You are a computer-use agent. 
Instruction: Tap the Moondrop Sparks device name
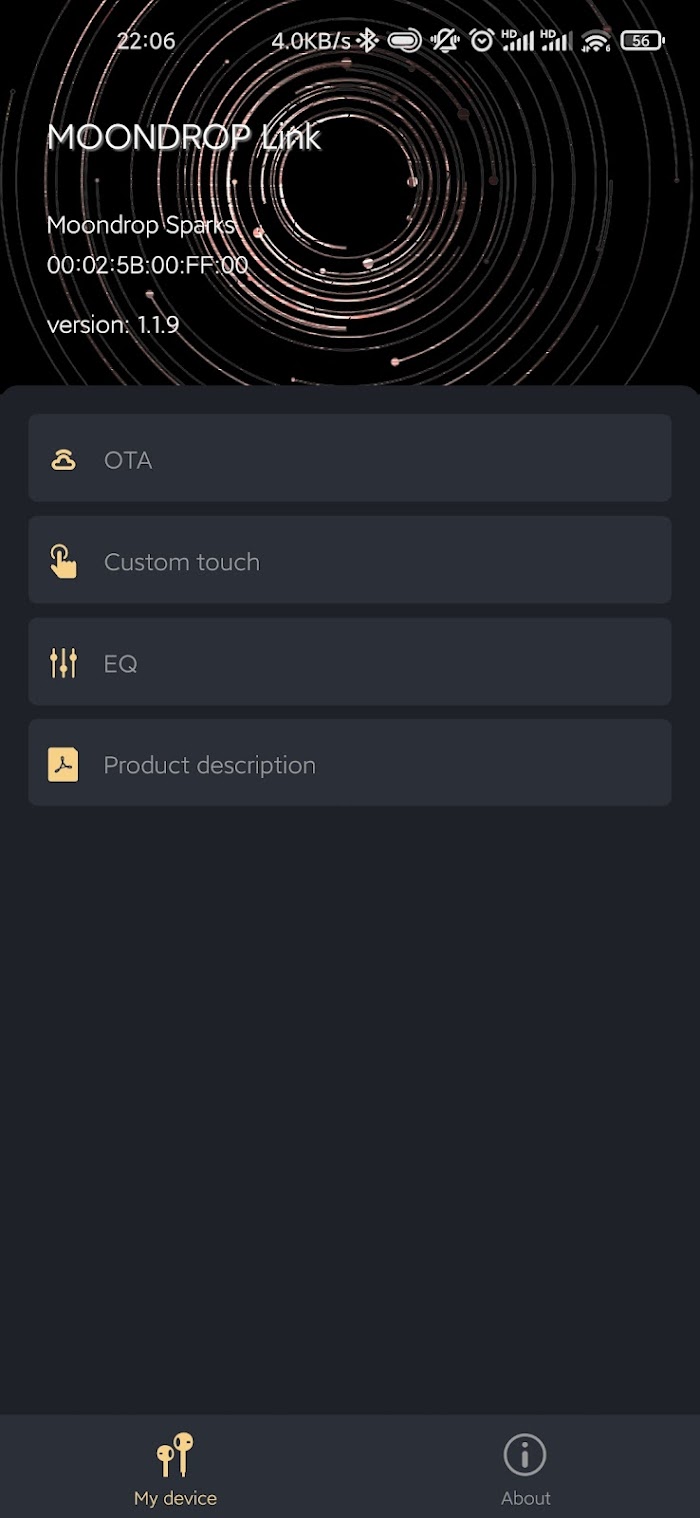click(x=140, y=225)
